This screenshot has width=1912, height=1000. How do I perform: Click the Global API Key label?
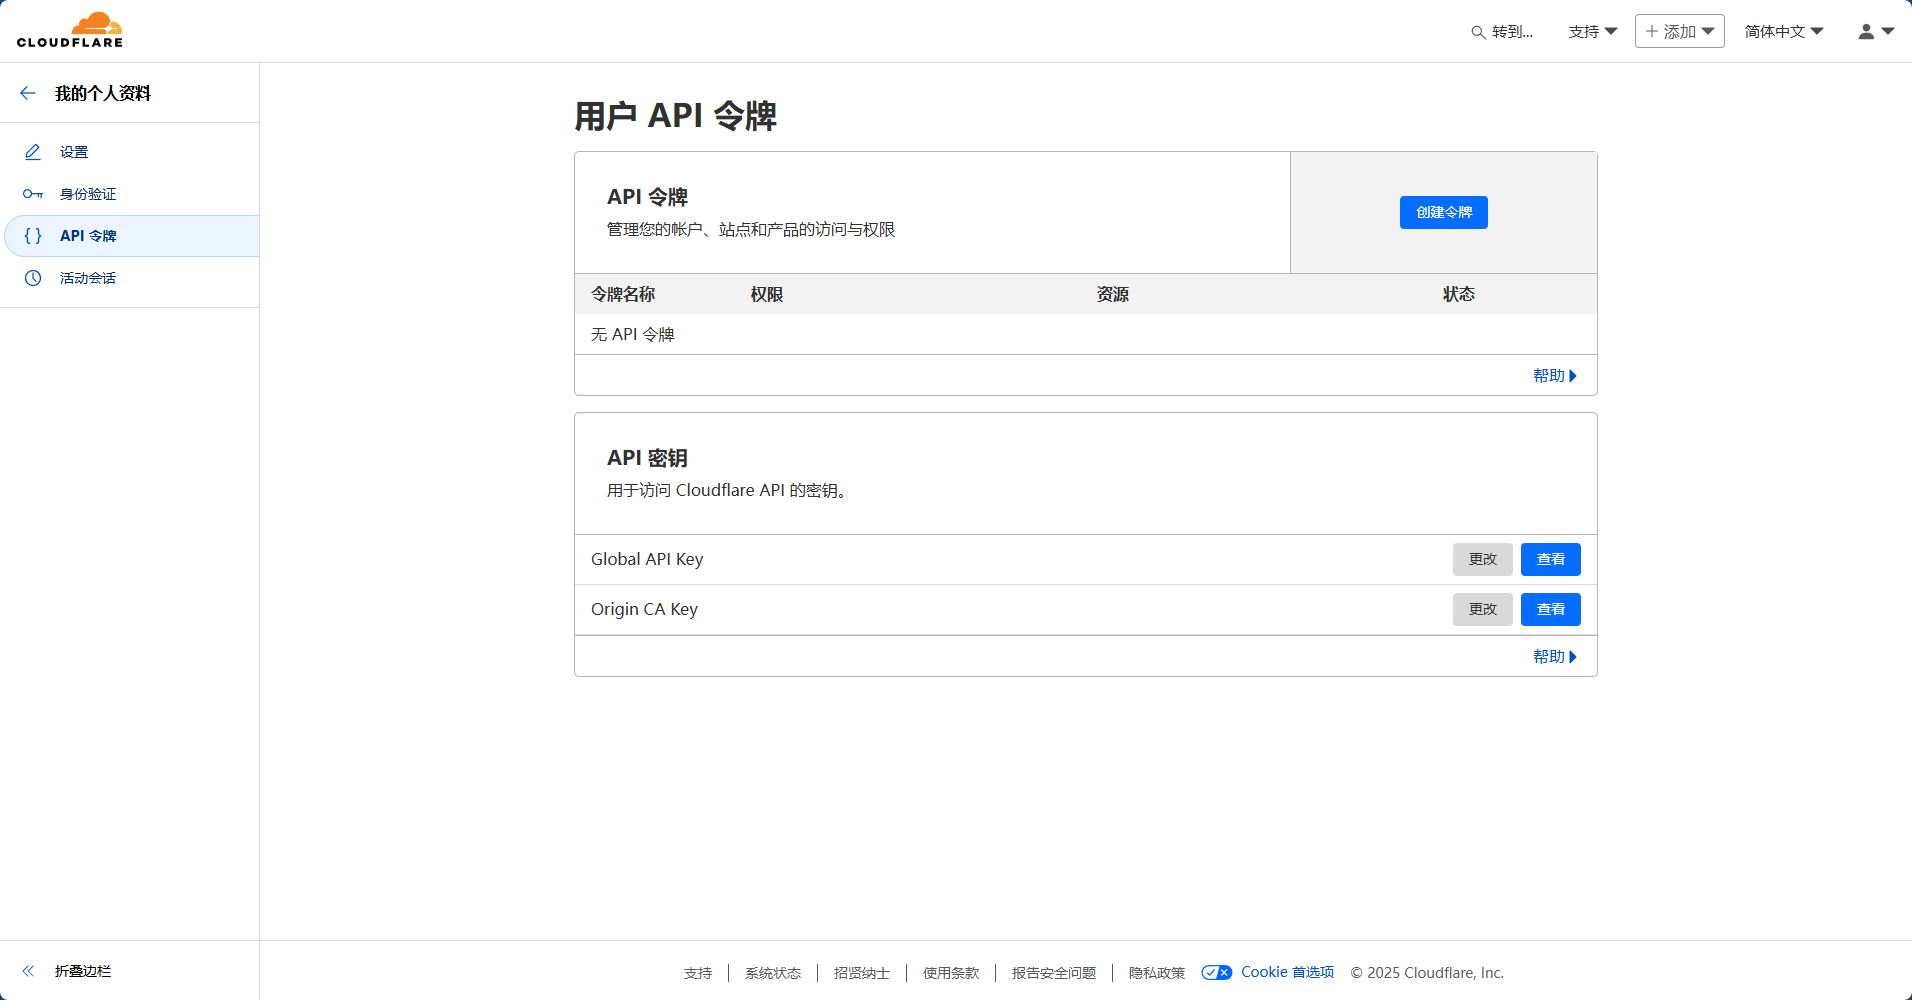point(647,559)
